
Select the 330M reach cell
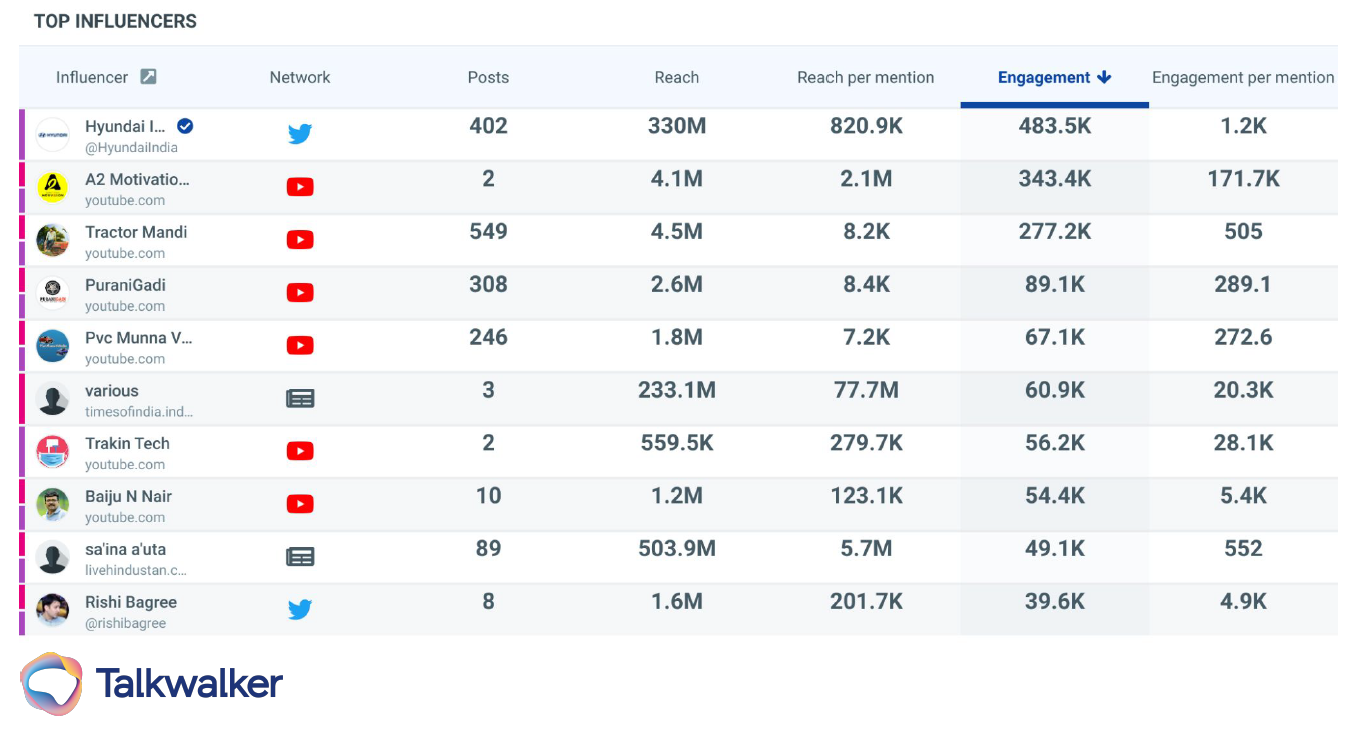[677, 126]
